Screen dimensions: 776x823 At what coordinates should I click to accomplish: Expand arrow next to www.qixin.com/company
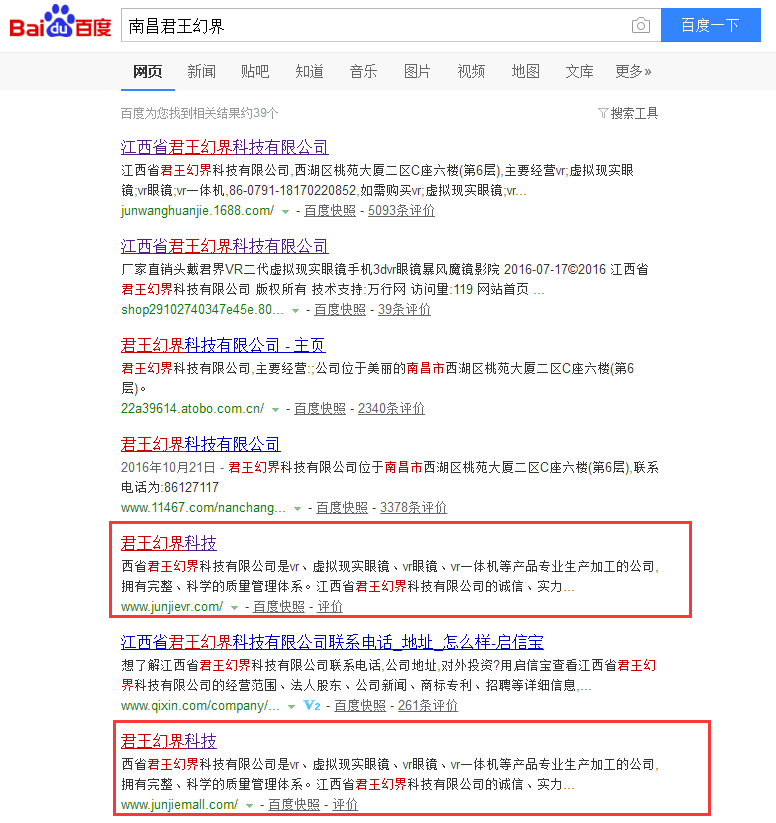click(291, 707)
